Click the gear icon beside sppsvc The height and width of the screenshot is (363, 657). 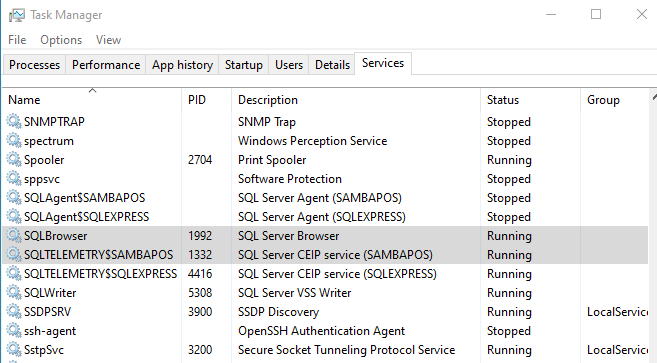pos(14,179)
